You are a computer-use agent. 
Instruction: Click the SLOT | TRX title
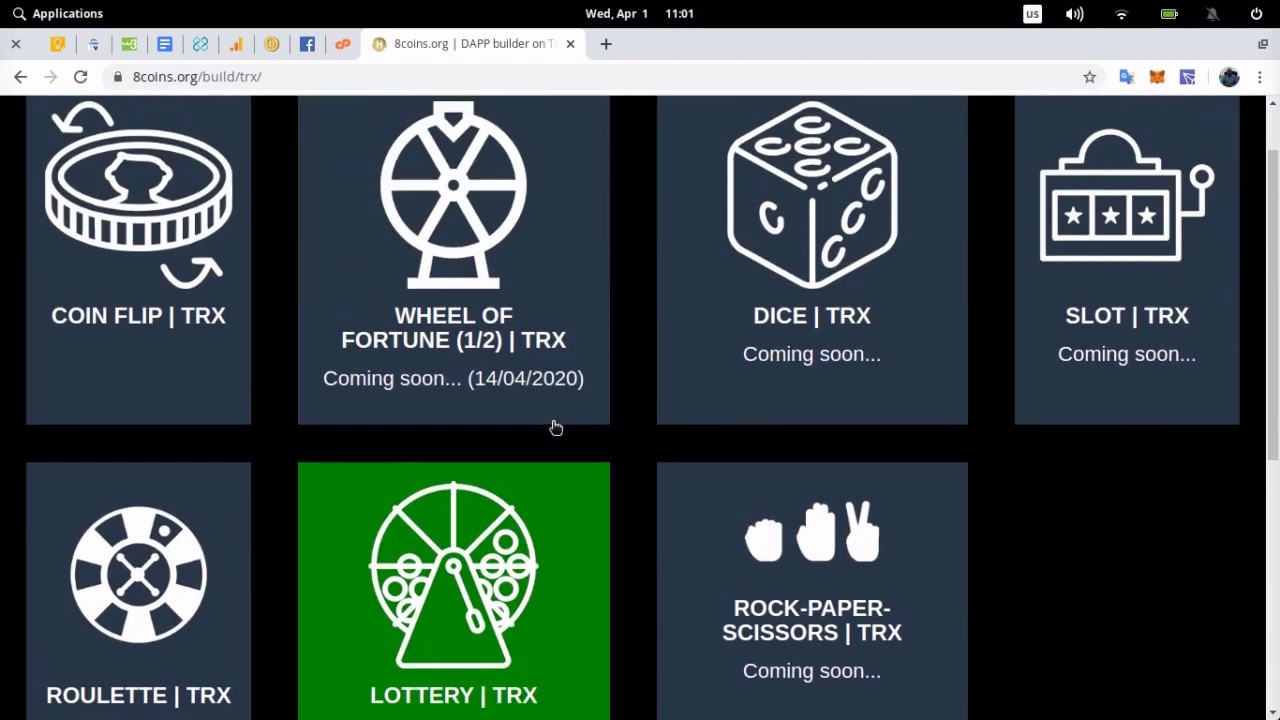coord(1127,316)
